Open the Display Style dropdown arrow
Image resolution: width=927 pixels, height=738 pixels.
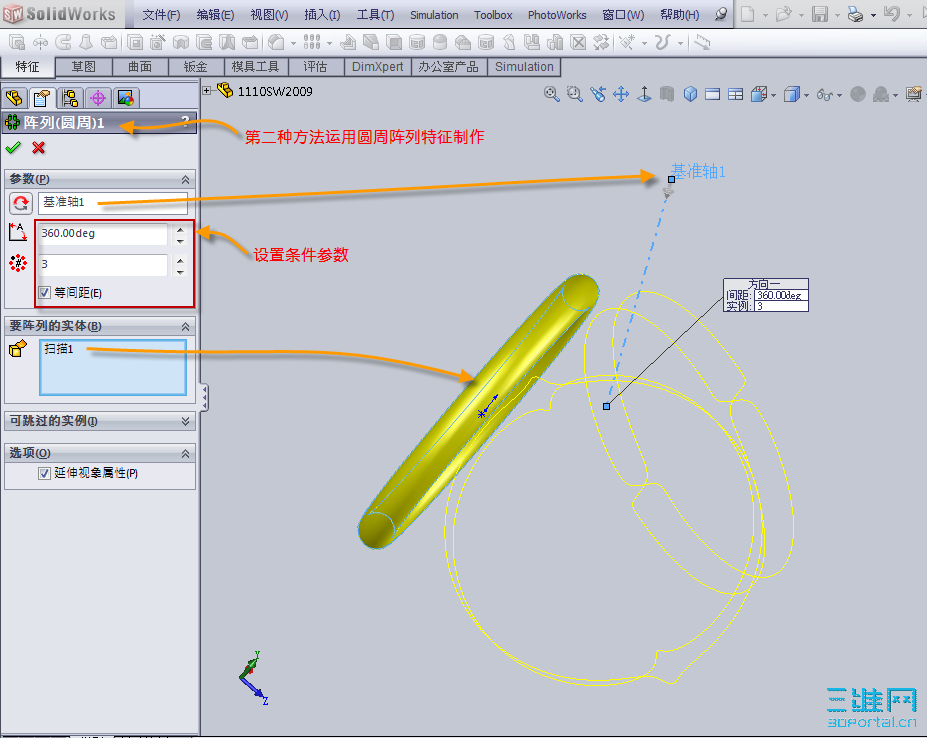point(806,95)
